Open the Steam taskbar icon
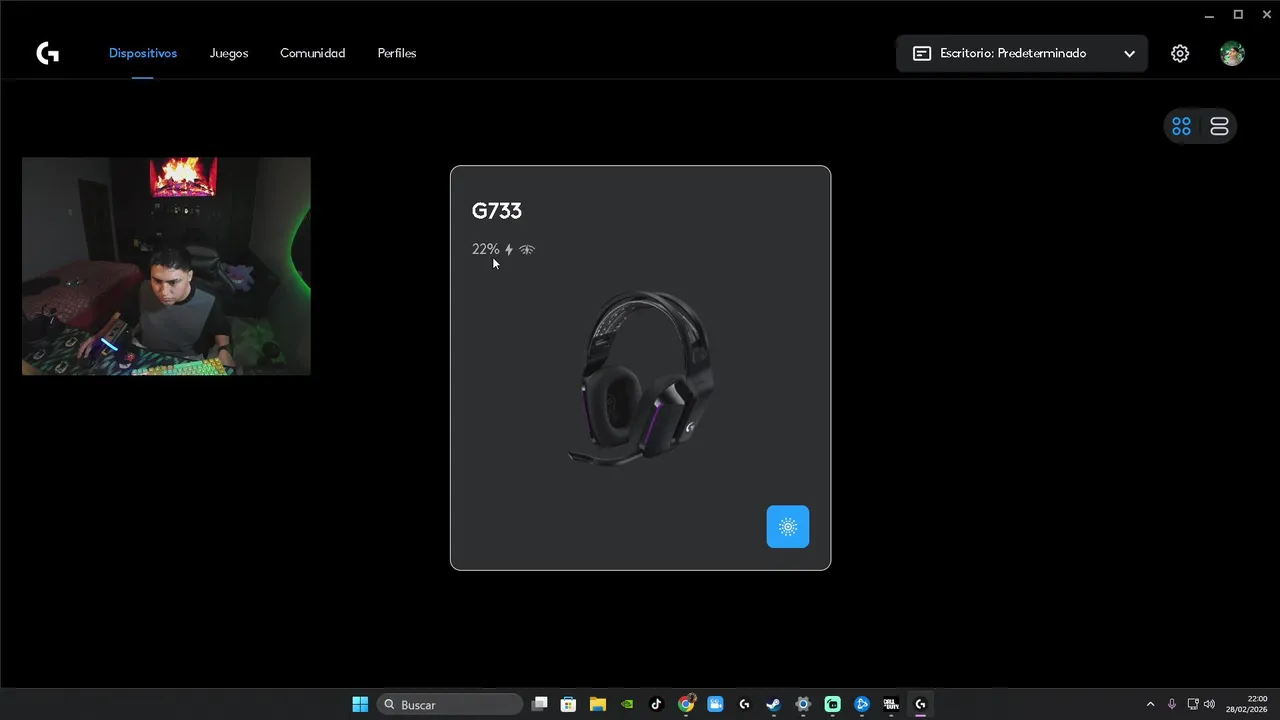The height and width of the screenshot is (720, 1280). tap(773, 704)
